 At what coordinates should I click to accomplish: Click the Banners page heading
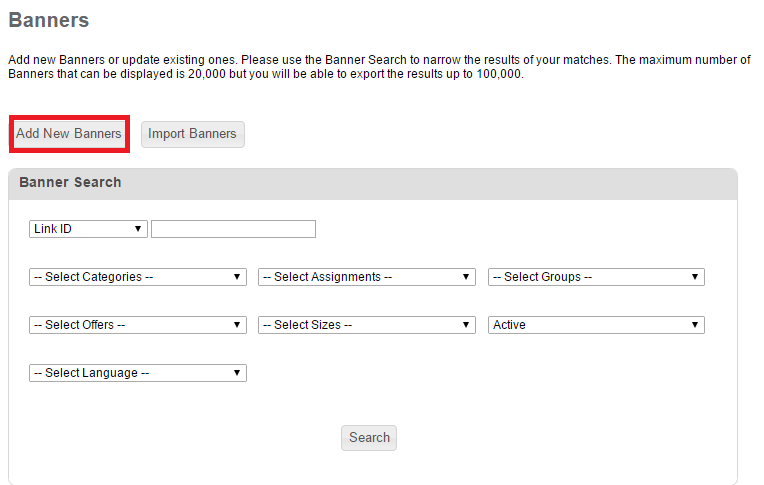tap(49, 20)
